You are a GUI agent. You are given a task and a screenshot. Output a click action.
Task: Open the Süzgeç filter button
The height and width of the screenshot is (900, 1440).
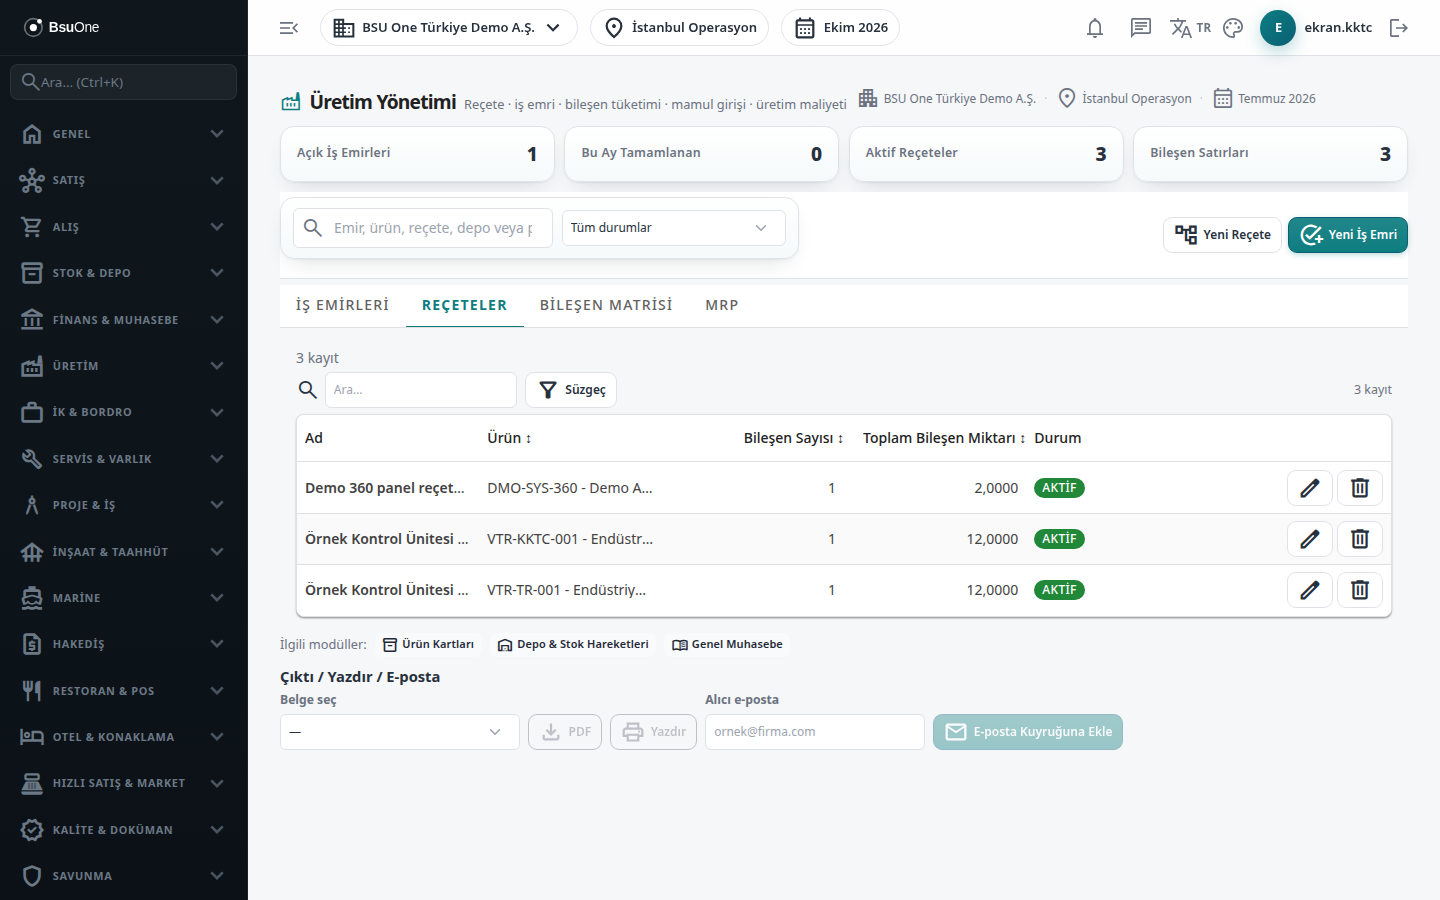[571, 390]
